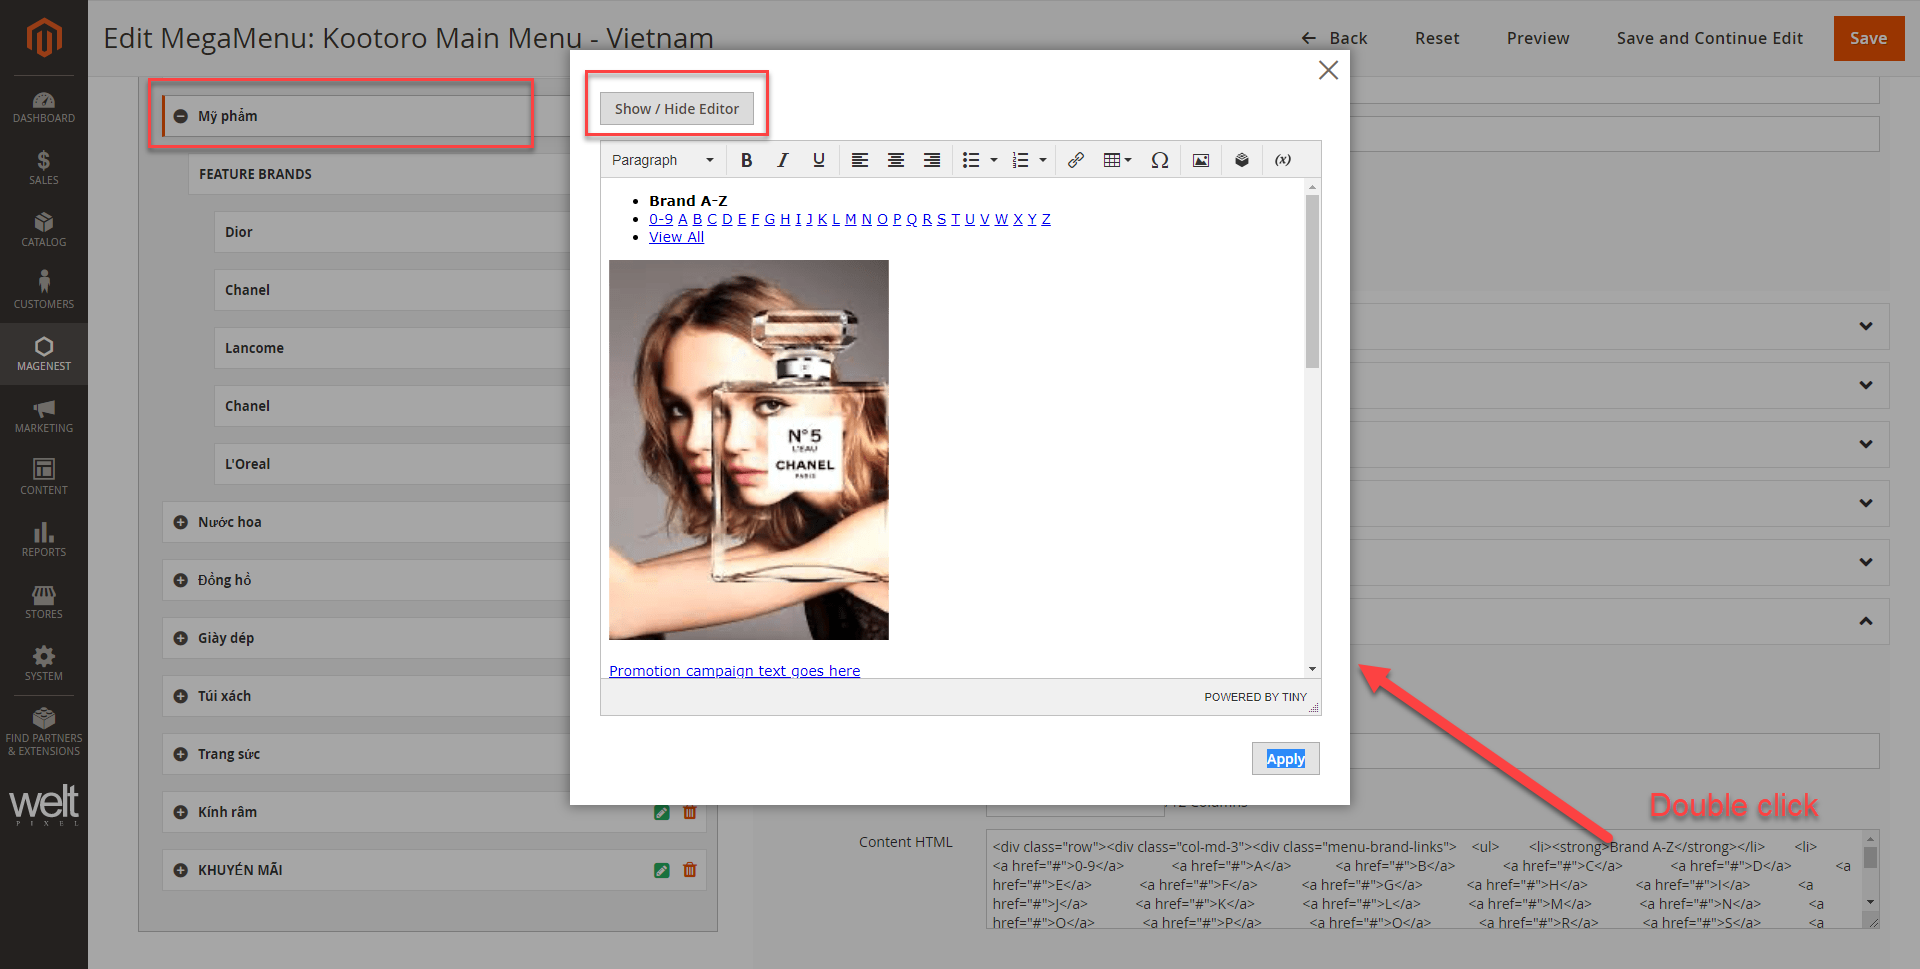Open the insert table tool
This screenshot has width=1920, height=969.
point(1117,160)
